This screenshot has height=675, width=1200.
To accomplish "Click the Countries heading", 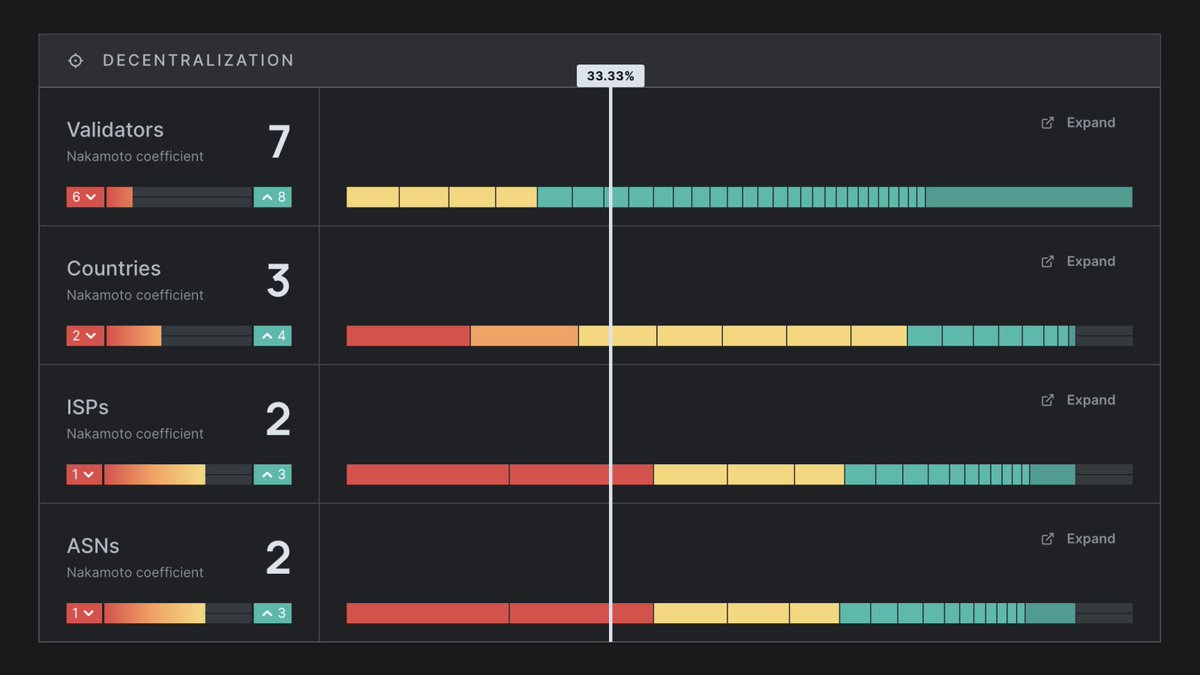I will pos(114,269).
